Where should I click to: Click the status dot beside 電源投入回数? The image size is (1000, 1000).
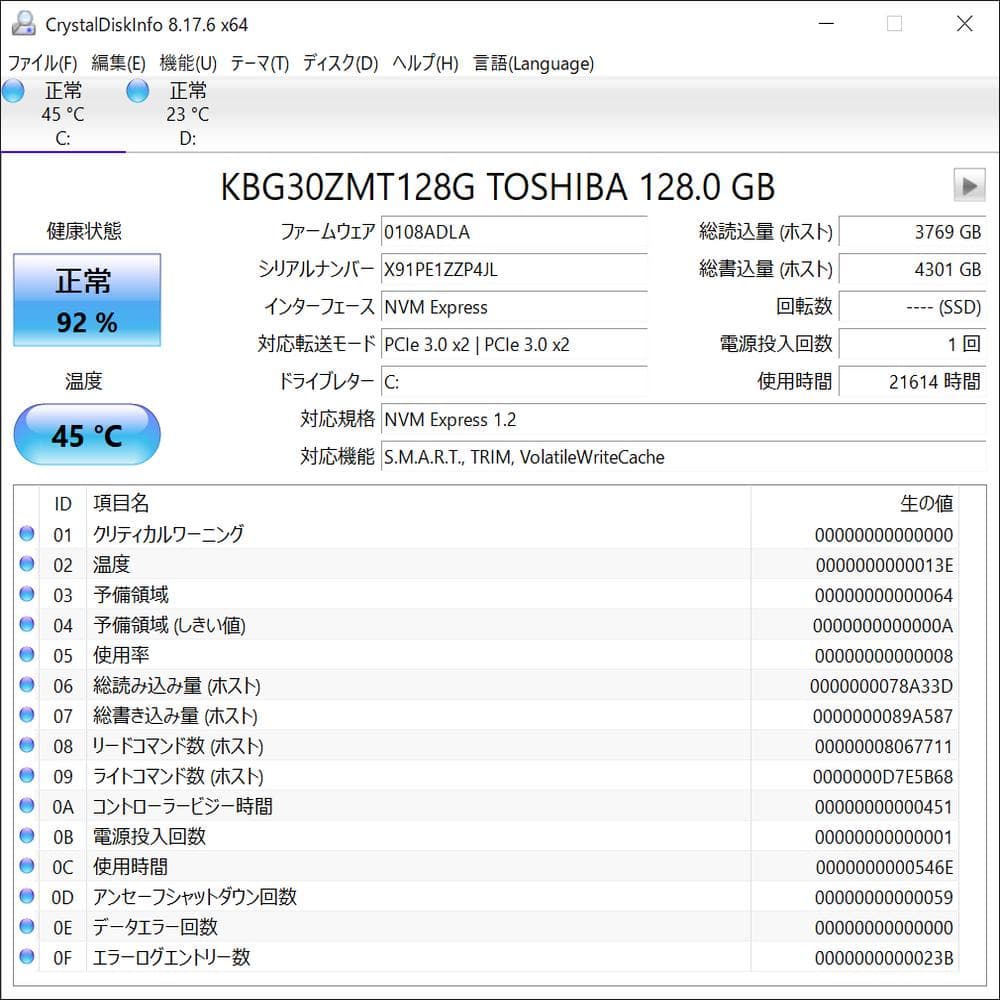click(26, 837)
